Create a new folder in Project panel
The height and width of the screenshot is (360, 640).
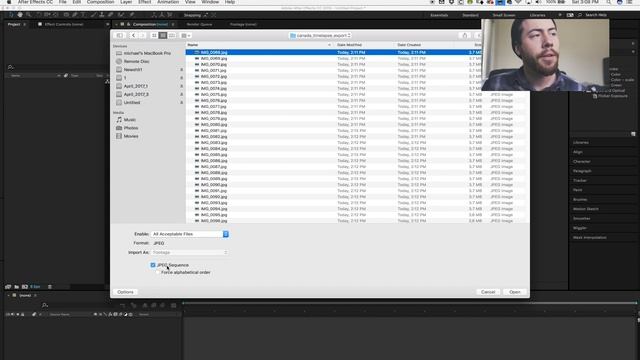[17, 287]
